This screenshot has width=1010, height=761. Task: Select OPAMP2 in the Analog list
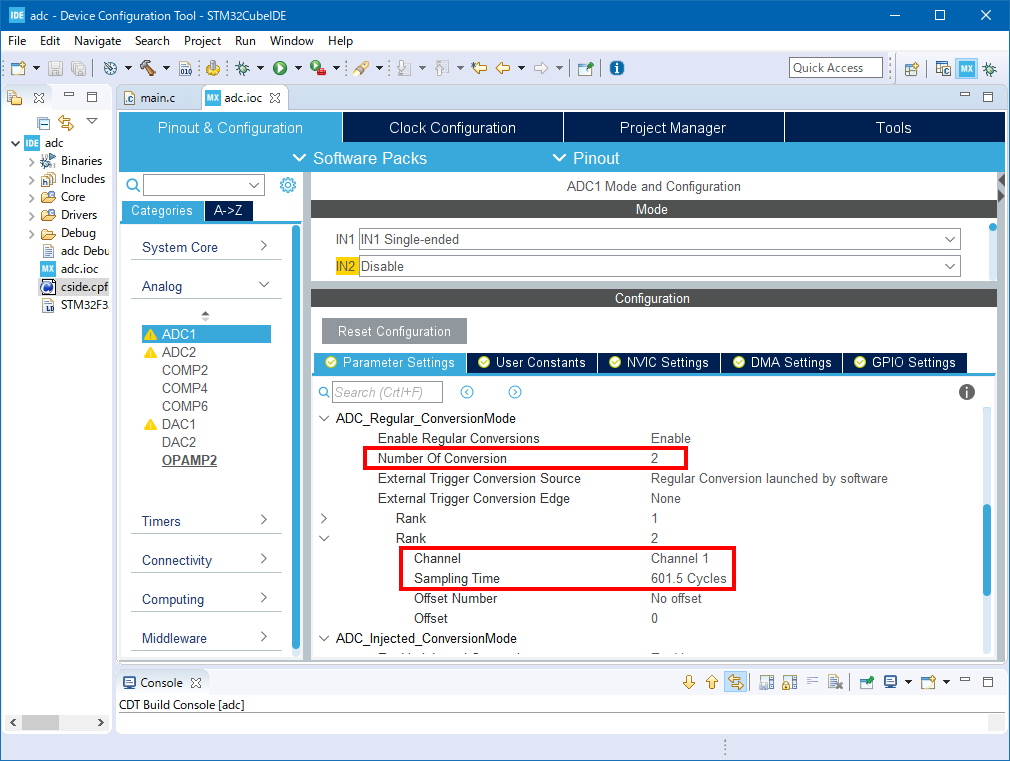189,461
